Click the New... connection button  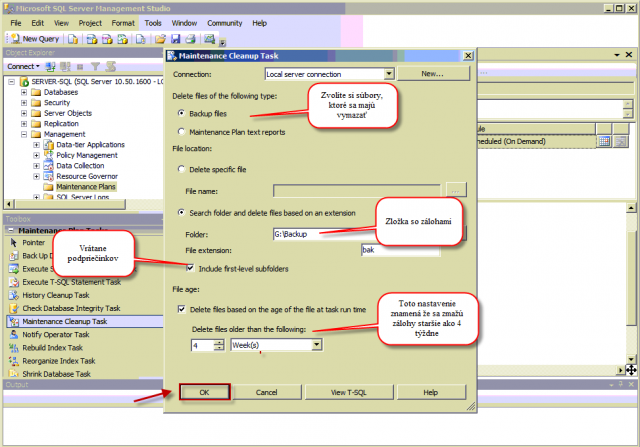(x=433, y=74)
